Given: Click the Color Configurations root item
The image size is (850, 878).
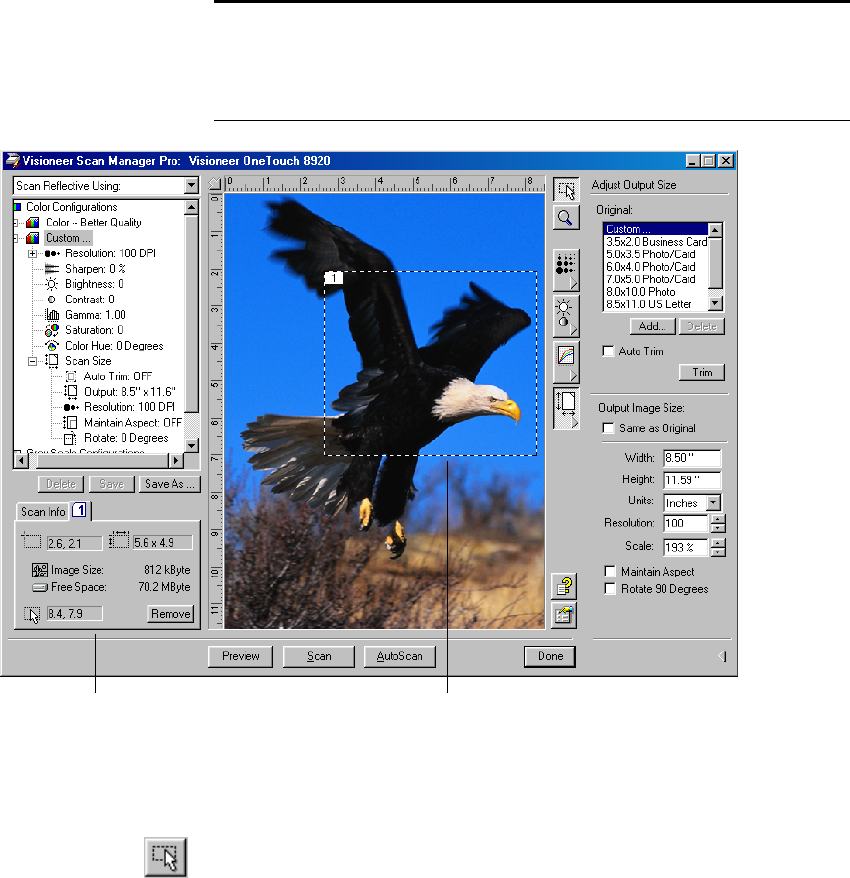Looking at the screenshot, I should coord(72,207).
